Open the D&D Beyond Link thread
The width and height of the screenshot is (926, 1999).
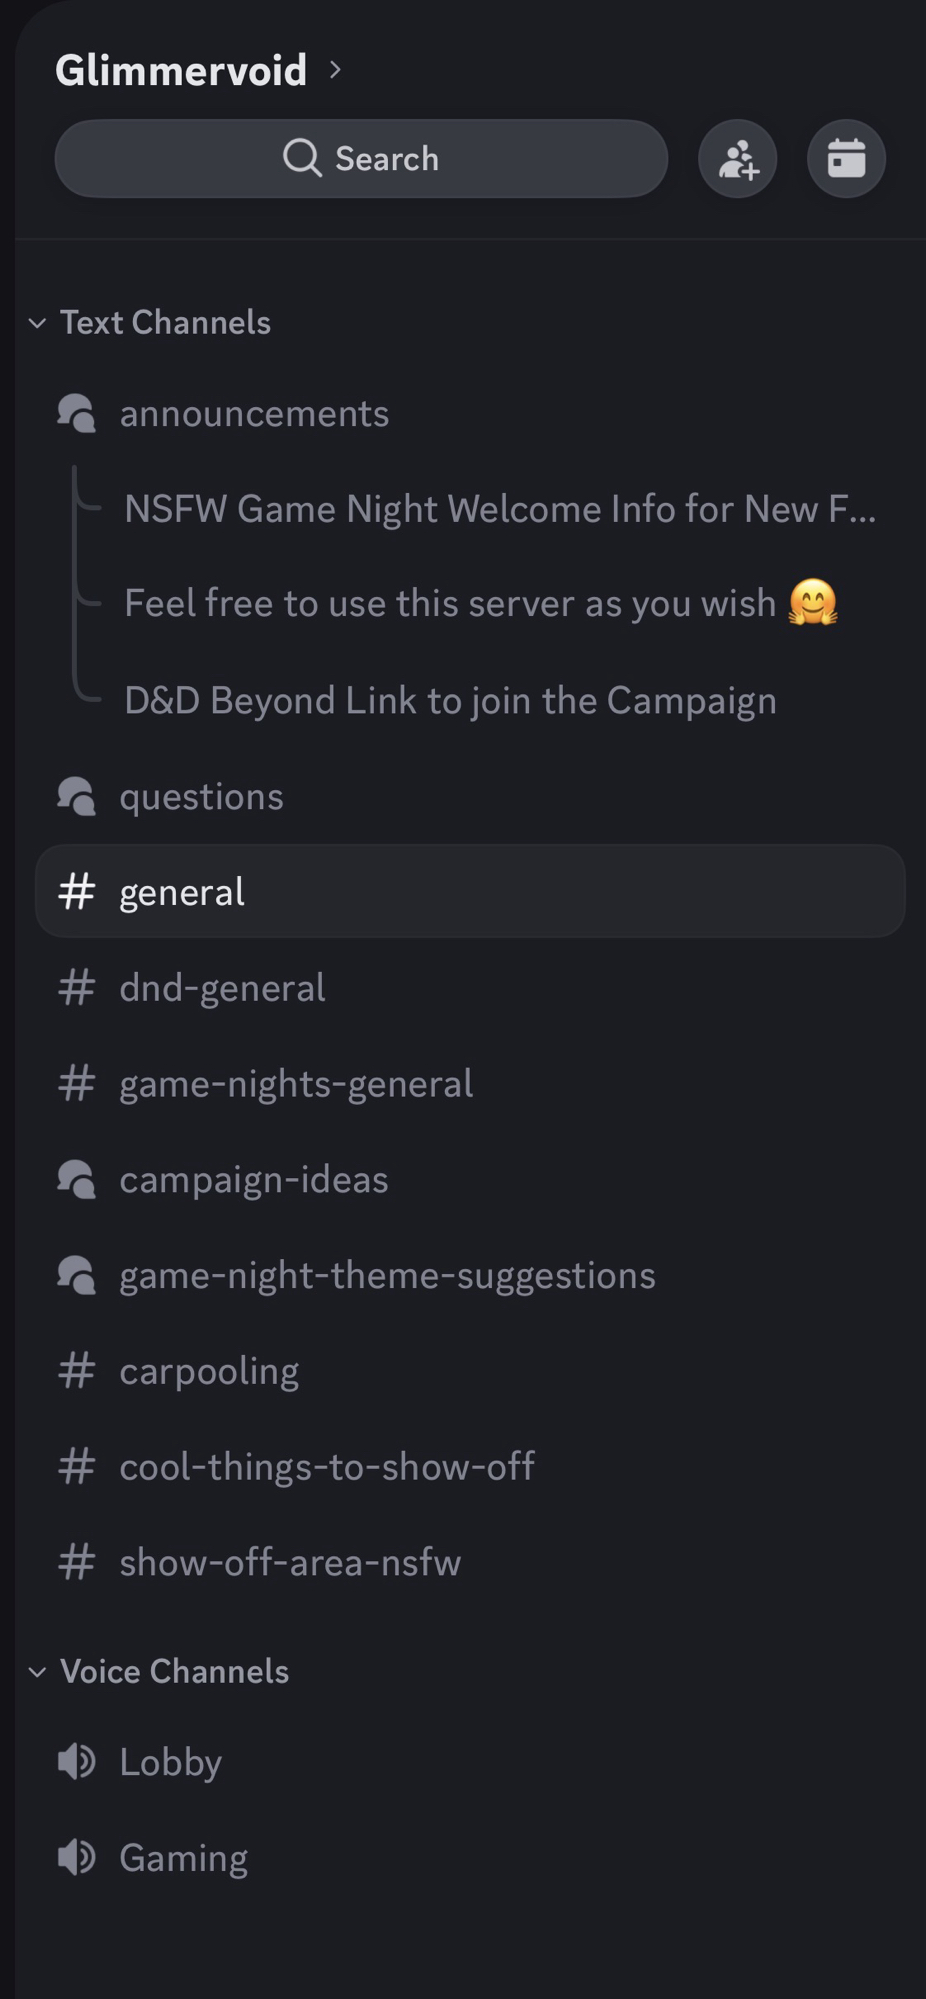point(450,701)
